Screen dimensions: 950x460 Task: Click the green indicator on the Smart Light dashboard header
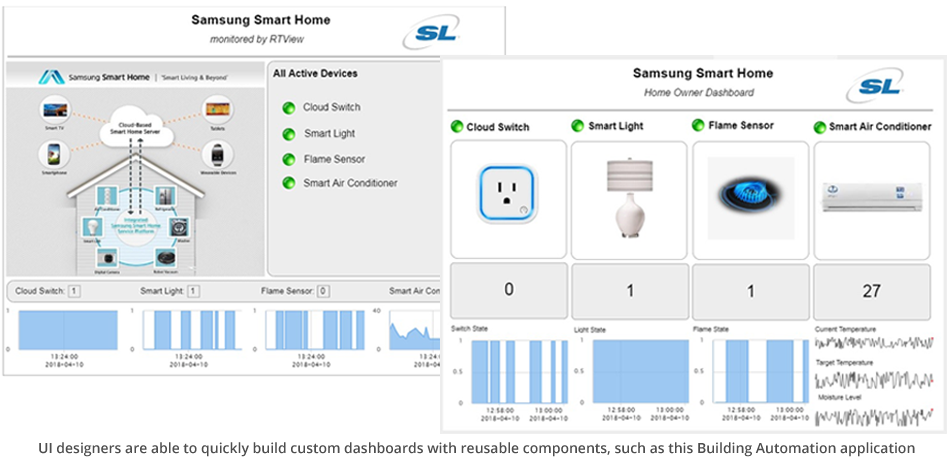[x=577, y=126]
